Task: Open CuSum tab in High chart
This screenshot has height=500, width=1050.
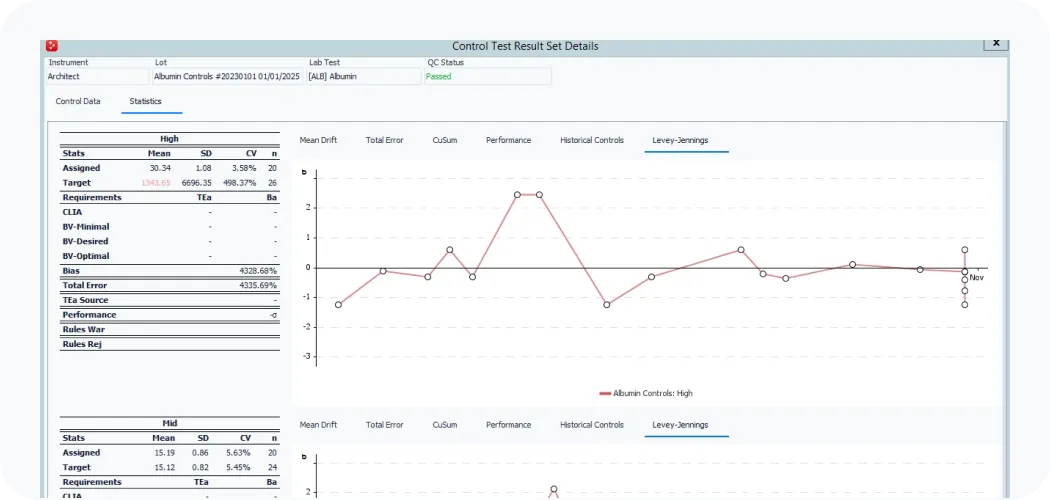Action: [x=445, y=141]
